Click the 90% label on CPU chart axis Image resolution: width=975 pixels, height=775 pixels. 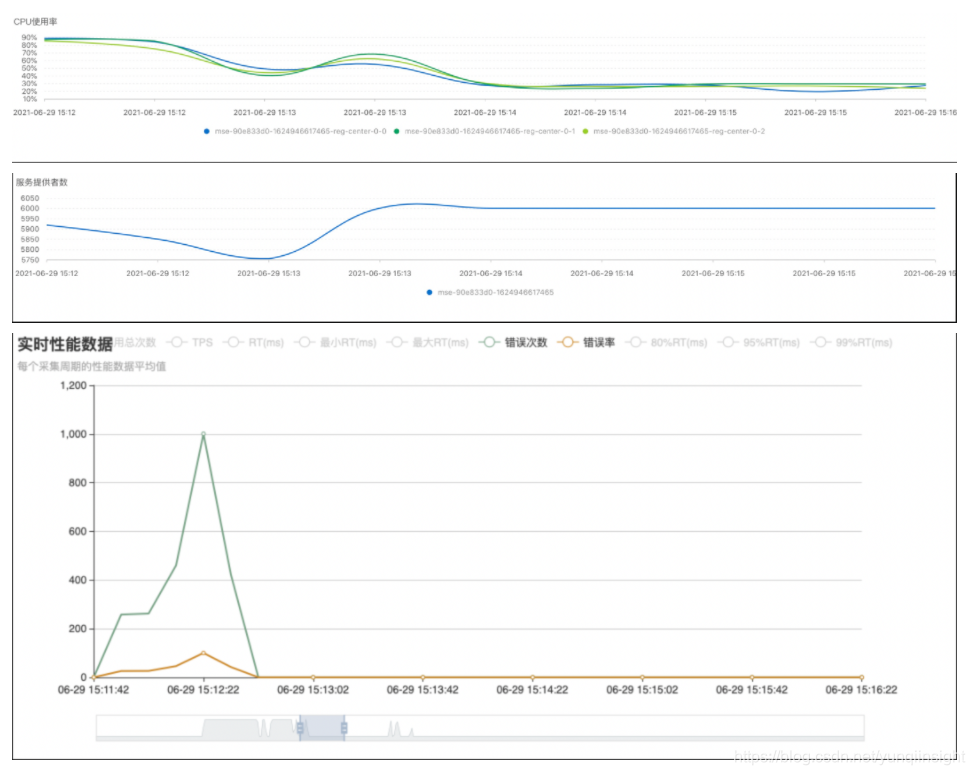tap(29, 38)
